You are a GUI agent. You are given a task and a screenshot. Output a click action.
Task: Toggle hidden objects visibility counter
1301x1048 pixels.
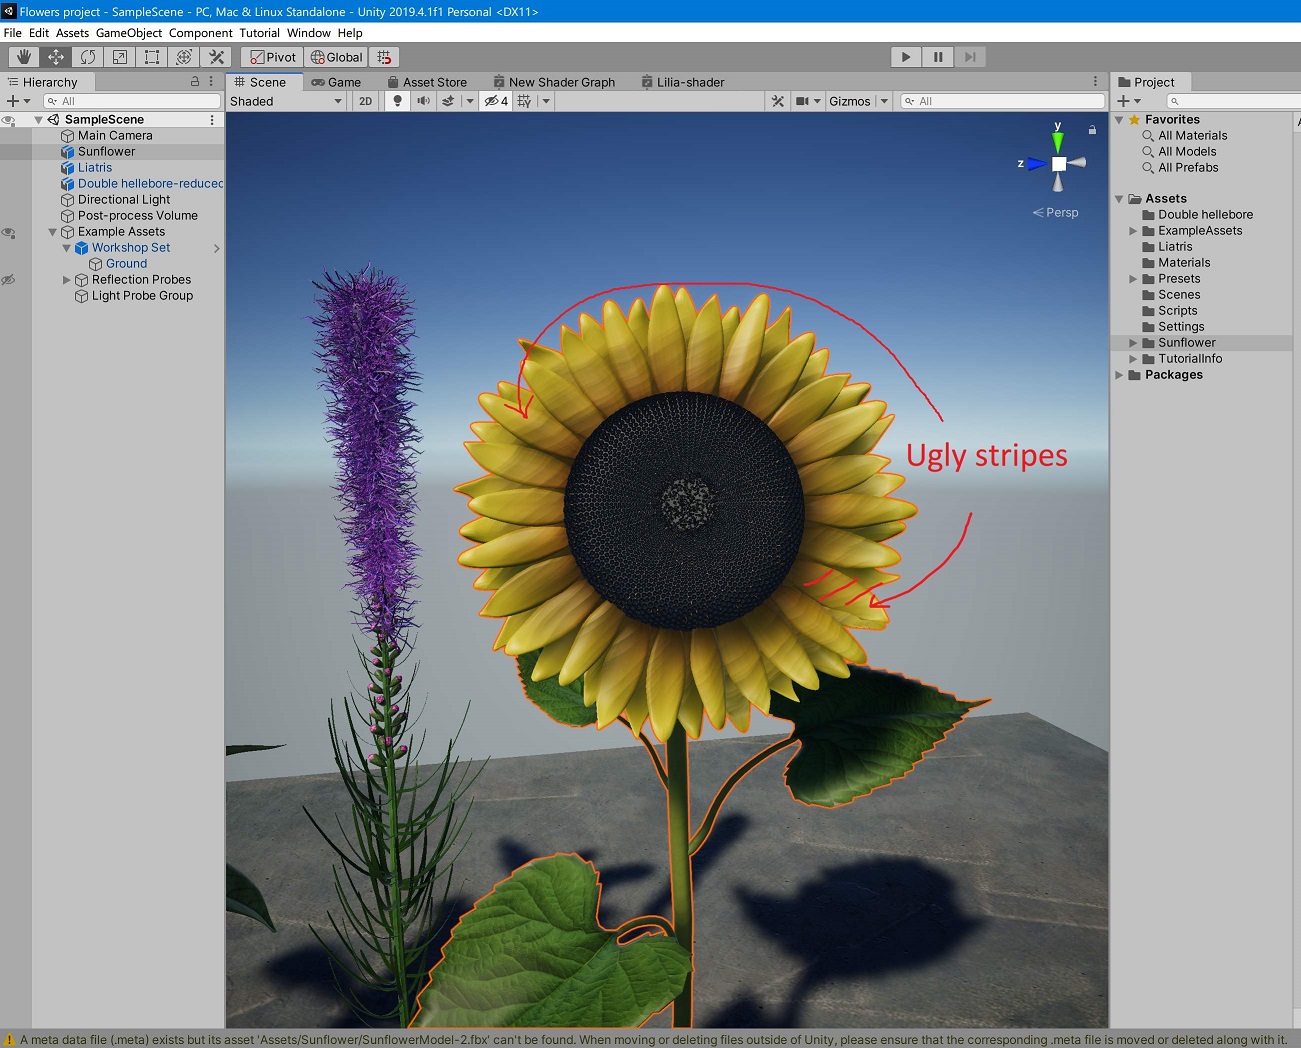(x=496, y=101)
